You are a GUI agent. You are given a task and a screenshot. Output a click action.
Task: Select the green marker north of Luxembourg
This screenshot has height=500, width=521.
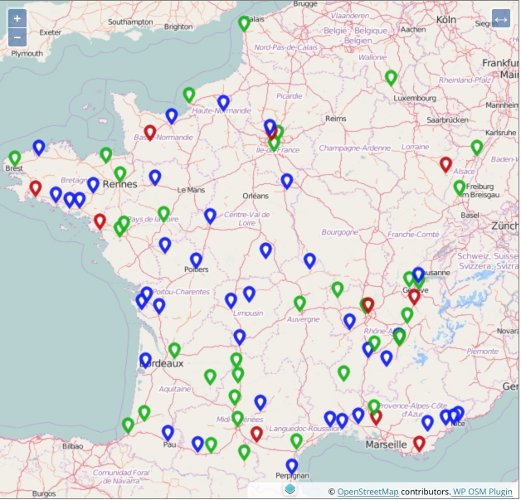tap(391, 78)
